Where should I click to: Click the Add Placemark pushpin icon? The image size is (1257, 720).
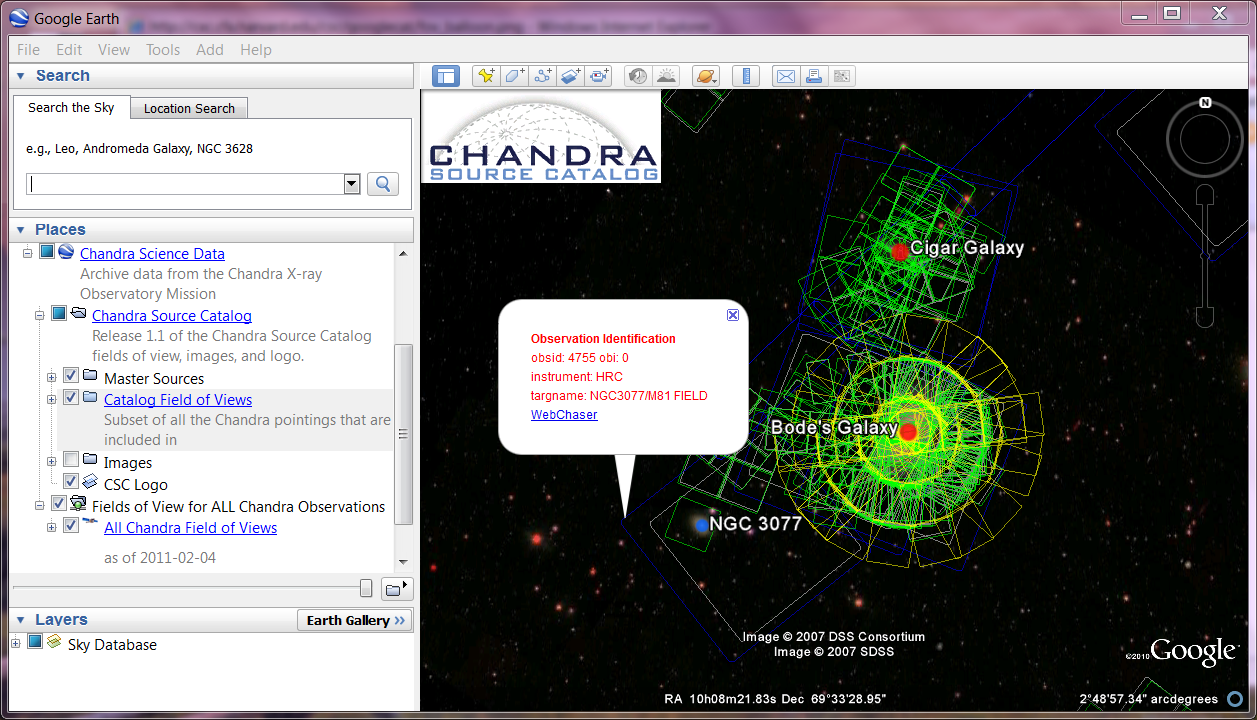(486, 76)
